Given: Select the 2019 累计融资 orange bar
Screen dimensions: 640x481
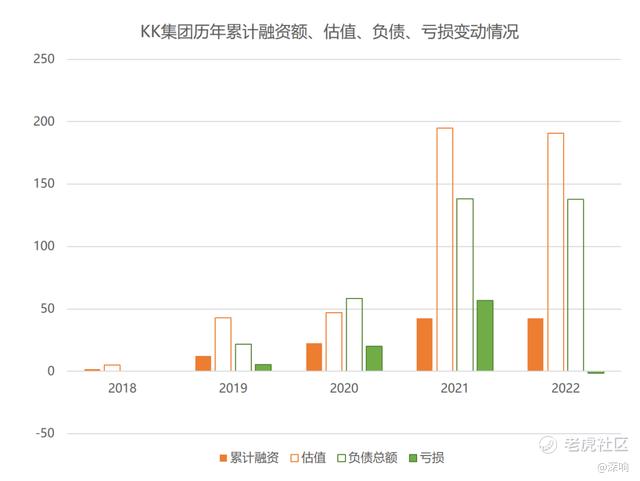Looking at the screenshot, I should pos(203,363).
